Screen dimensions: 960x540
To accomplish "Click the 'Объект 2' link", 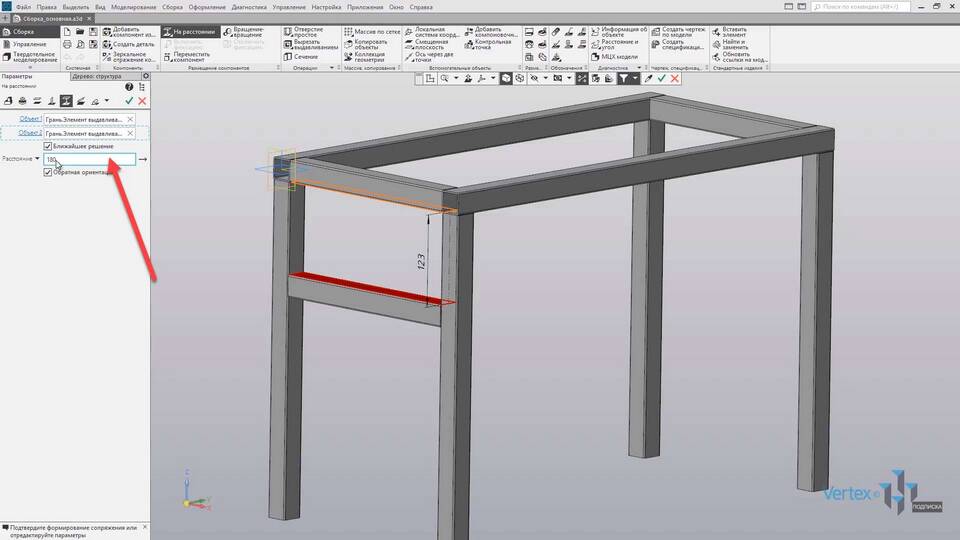I will (29, 133).
